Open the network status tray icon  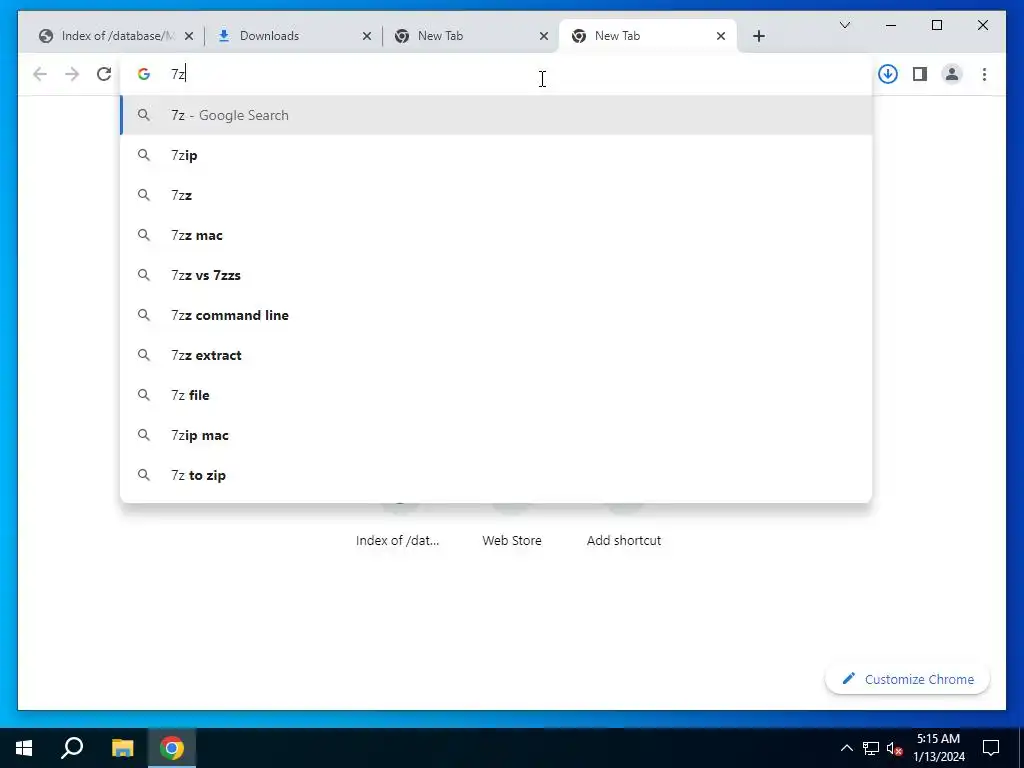(871, 748)
